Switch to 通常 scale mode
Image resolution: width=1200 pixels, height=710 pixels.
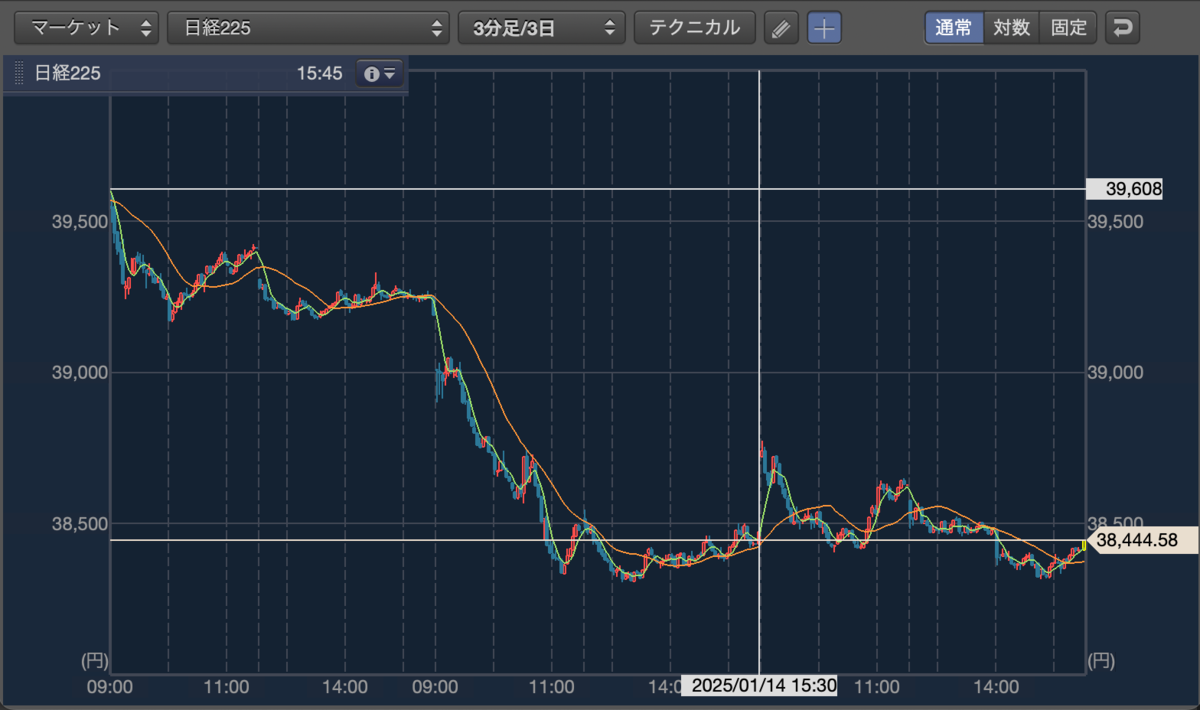(953, 28)
